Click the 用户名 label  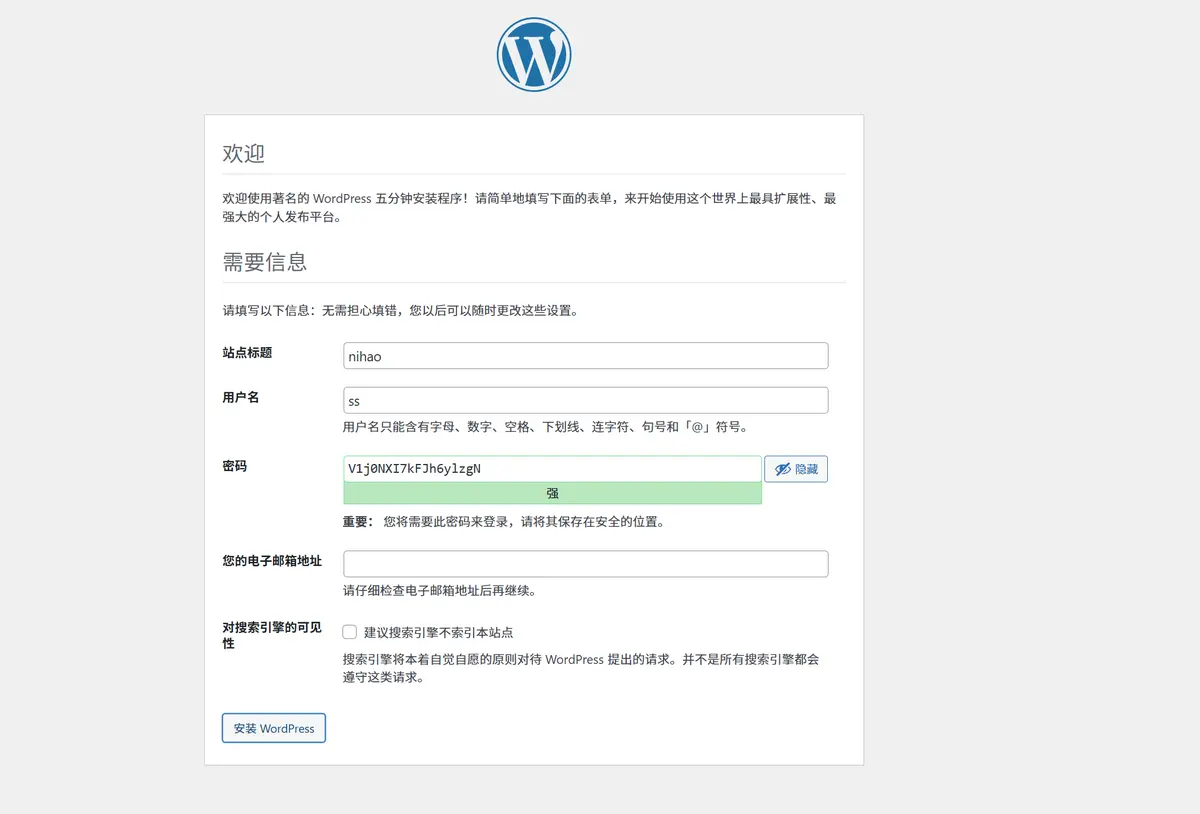(x=240, y=397)
